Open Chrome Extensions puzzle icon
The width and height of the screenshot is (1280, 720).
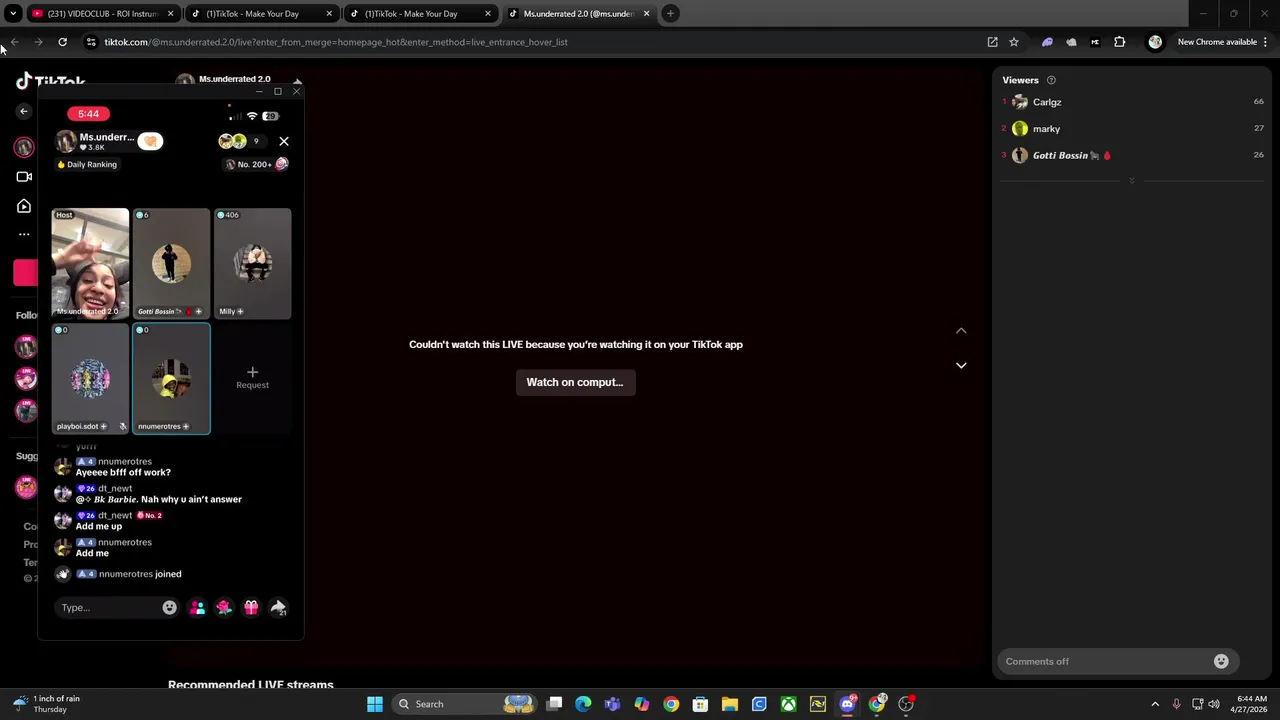(1120, 42)
